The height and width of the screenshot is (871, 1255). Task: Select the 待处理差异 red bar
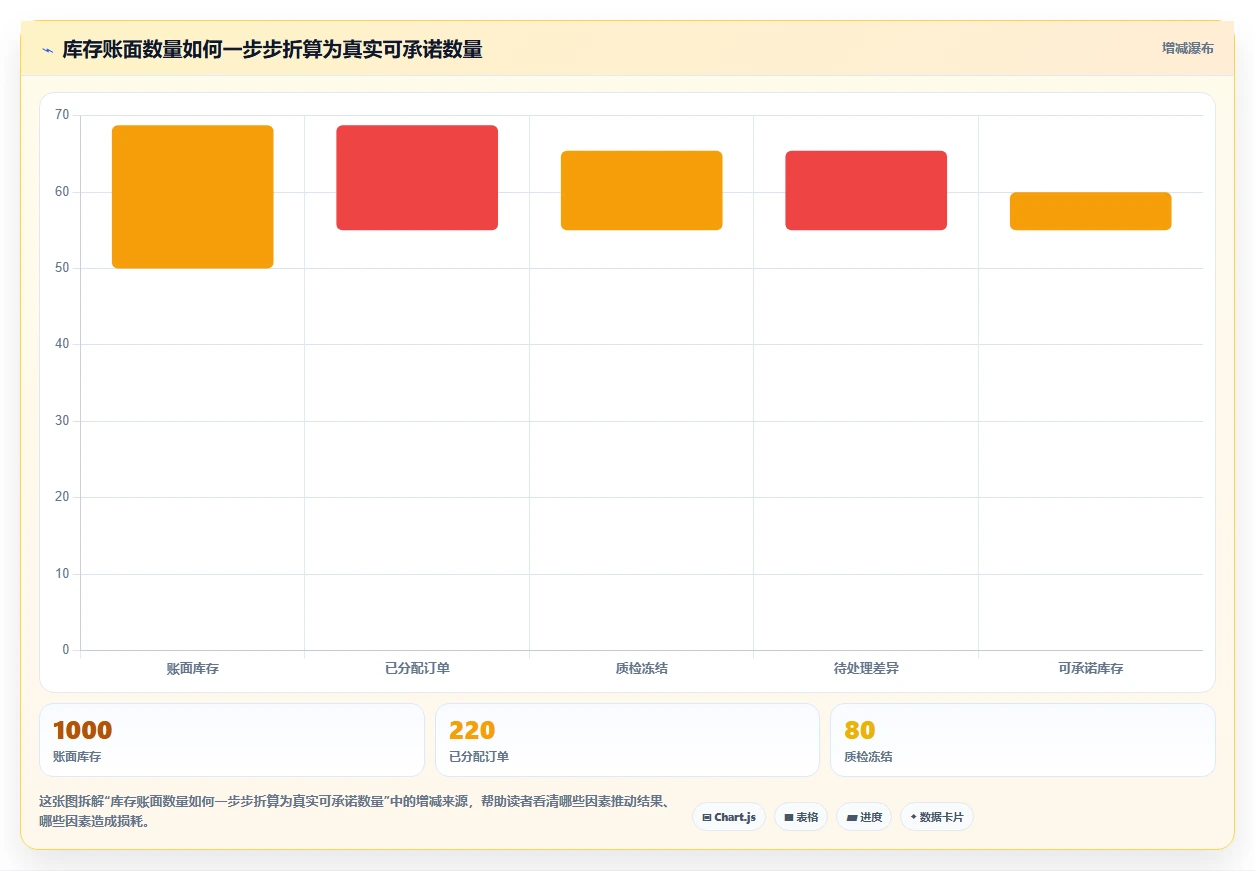(x=866, y=191)
